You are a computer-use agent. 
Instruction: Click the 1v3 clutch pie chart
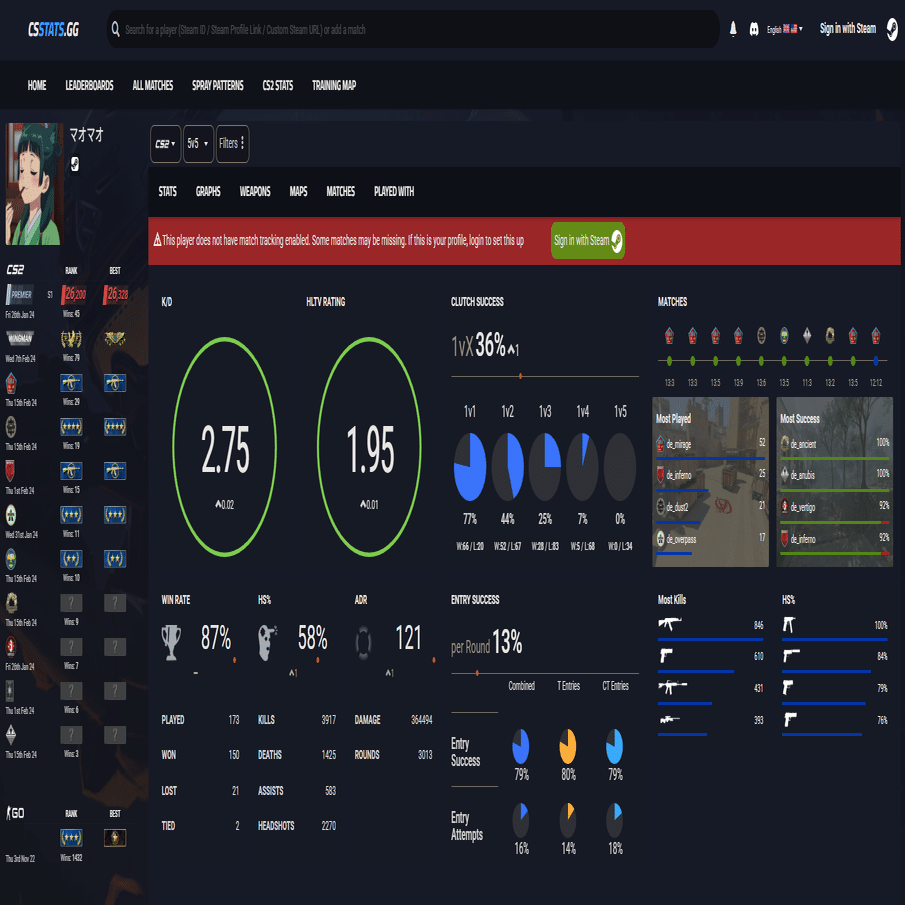click(545, 467)
